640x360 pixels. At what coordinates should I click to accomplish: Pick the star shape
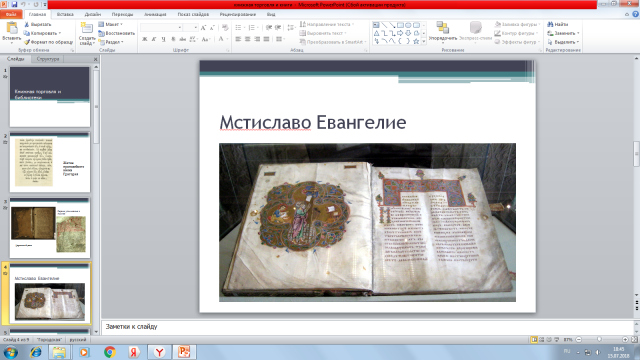point(416,41)
